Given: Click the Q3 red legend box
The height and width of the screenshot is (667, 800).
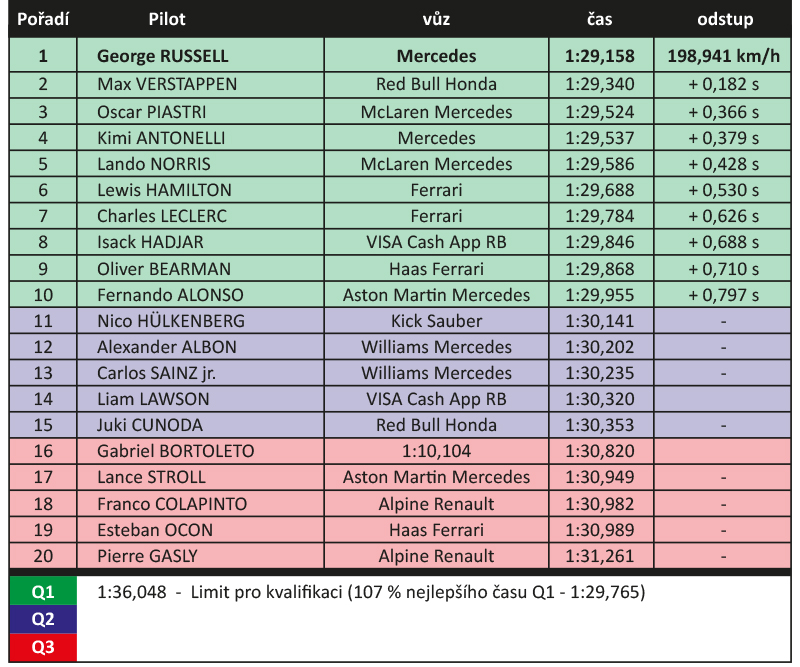Looking at the screenshot, I should (42, 647).
